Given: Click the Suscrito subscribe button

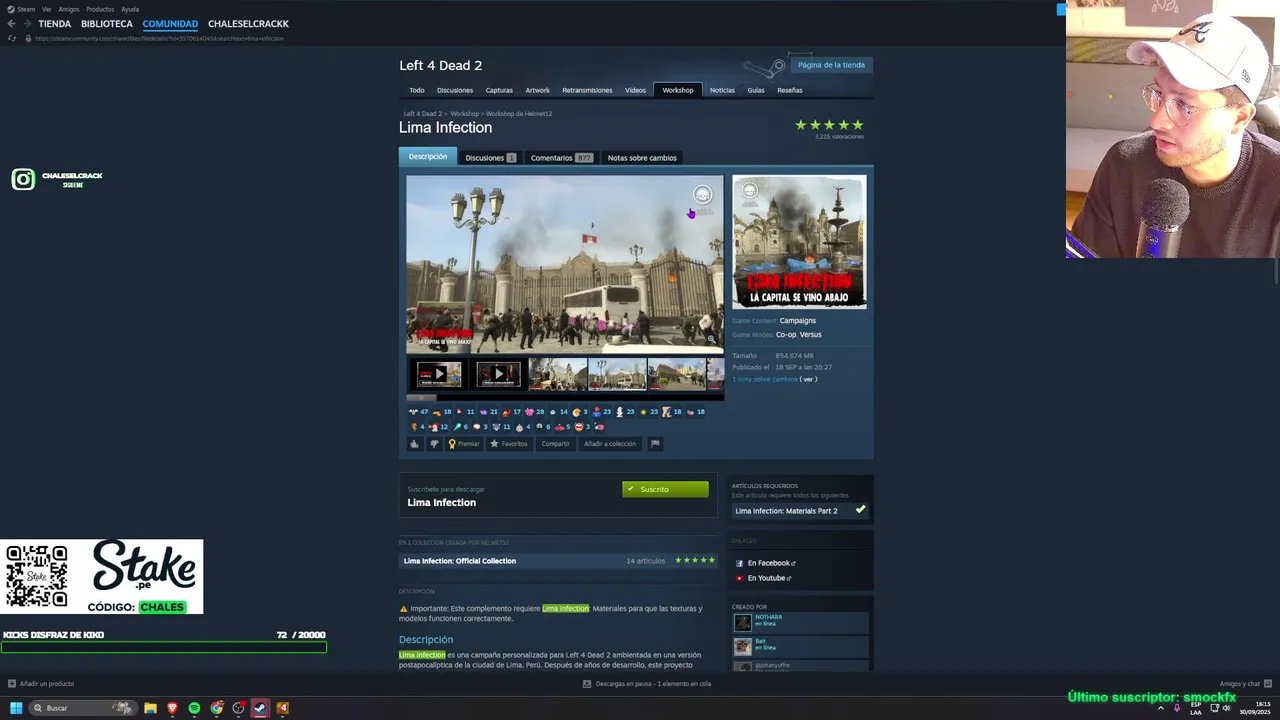Looking at the screenshot, I should pos(665,489).
